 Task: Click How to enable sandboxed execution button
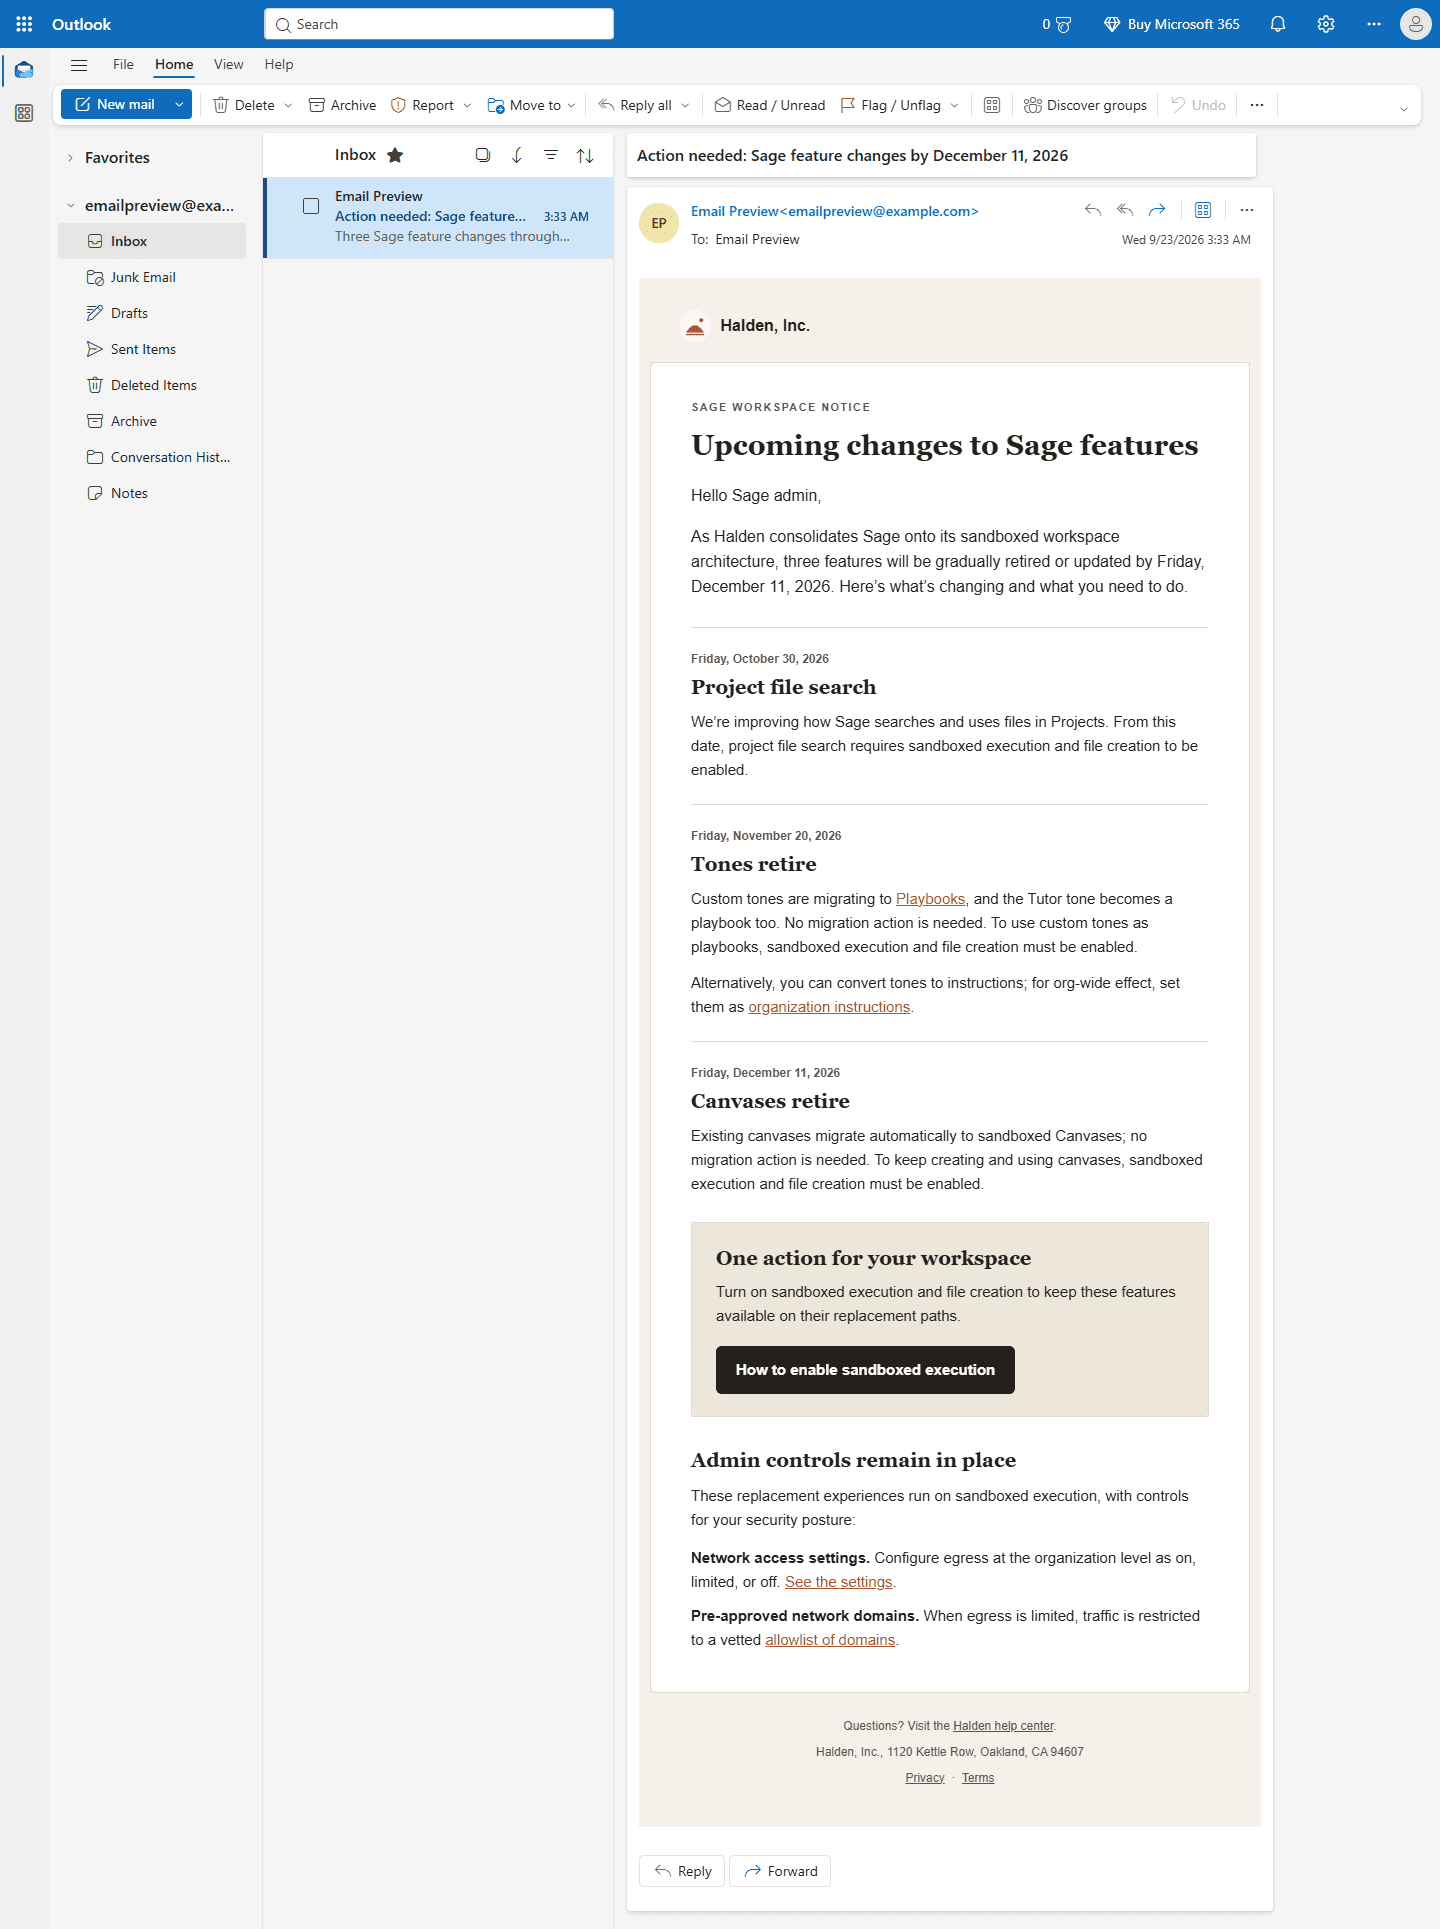click(865, 1370)
